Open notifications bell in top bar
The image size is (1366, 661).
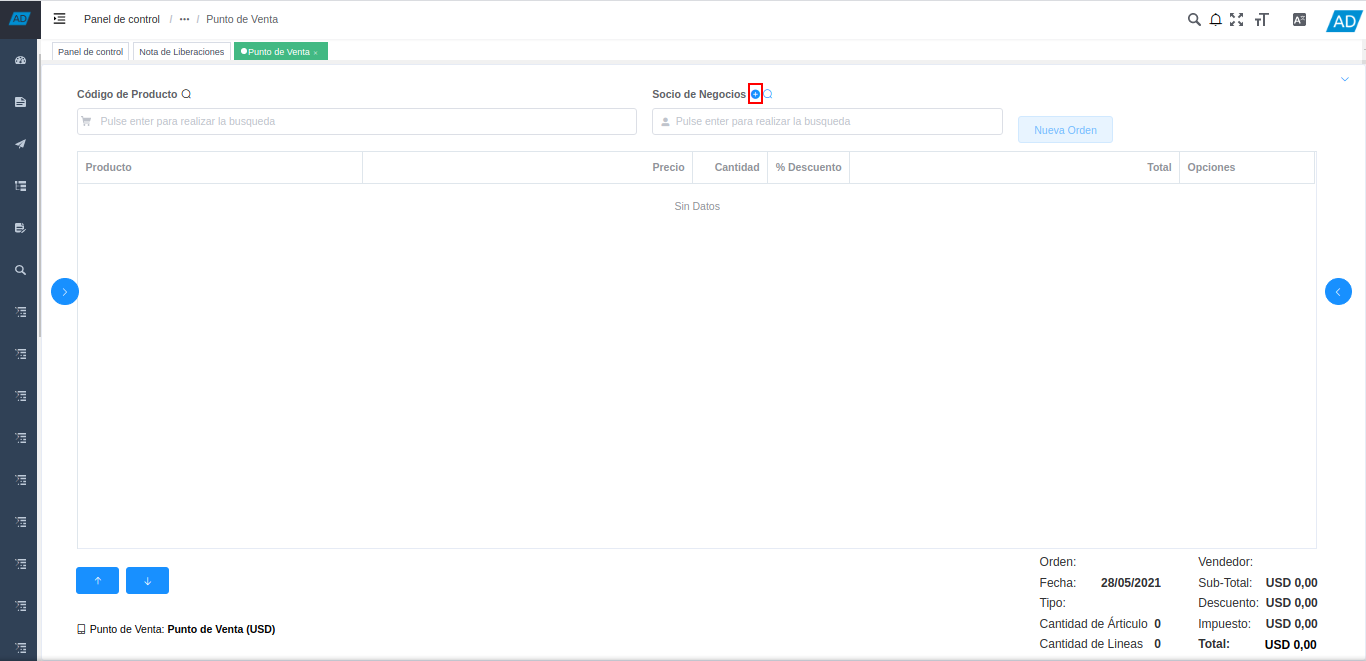point(1215,19)
